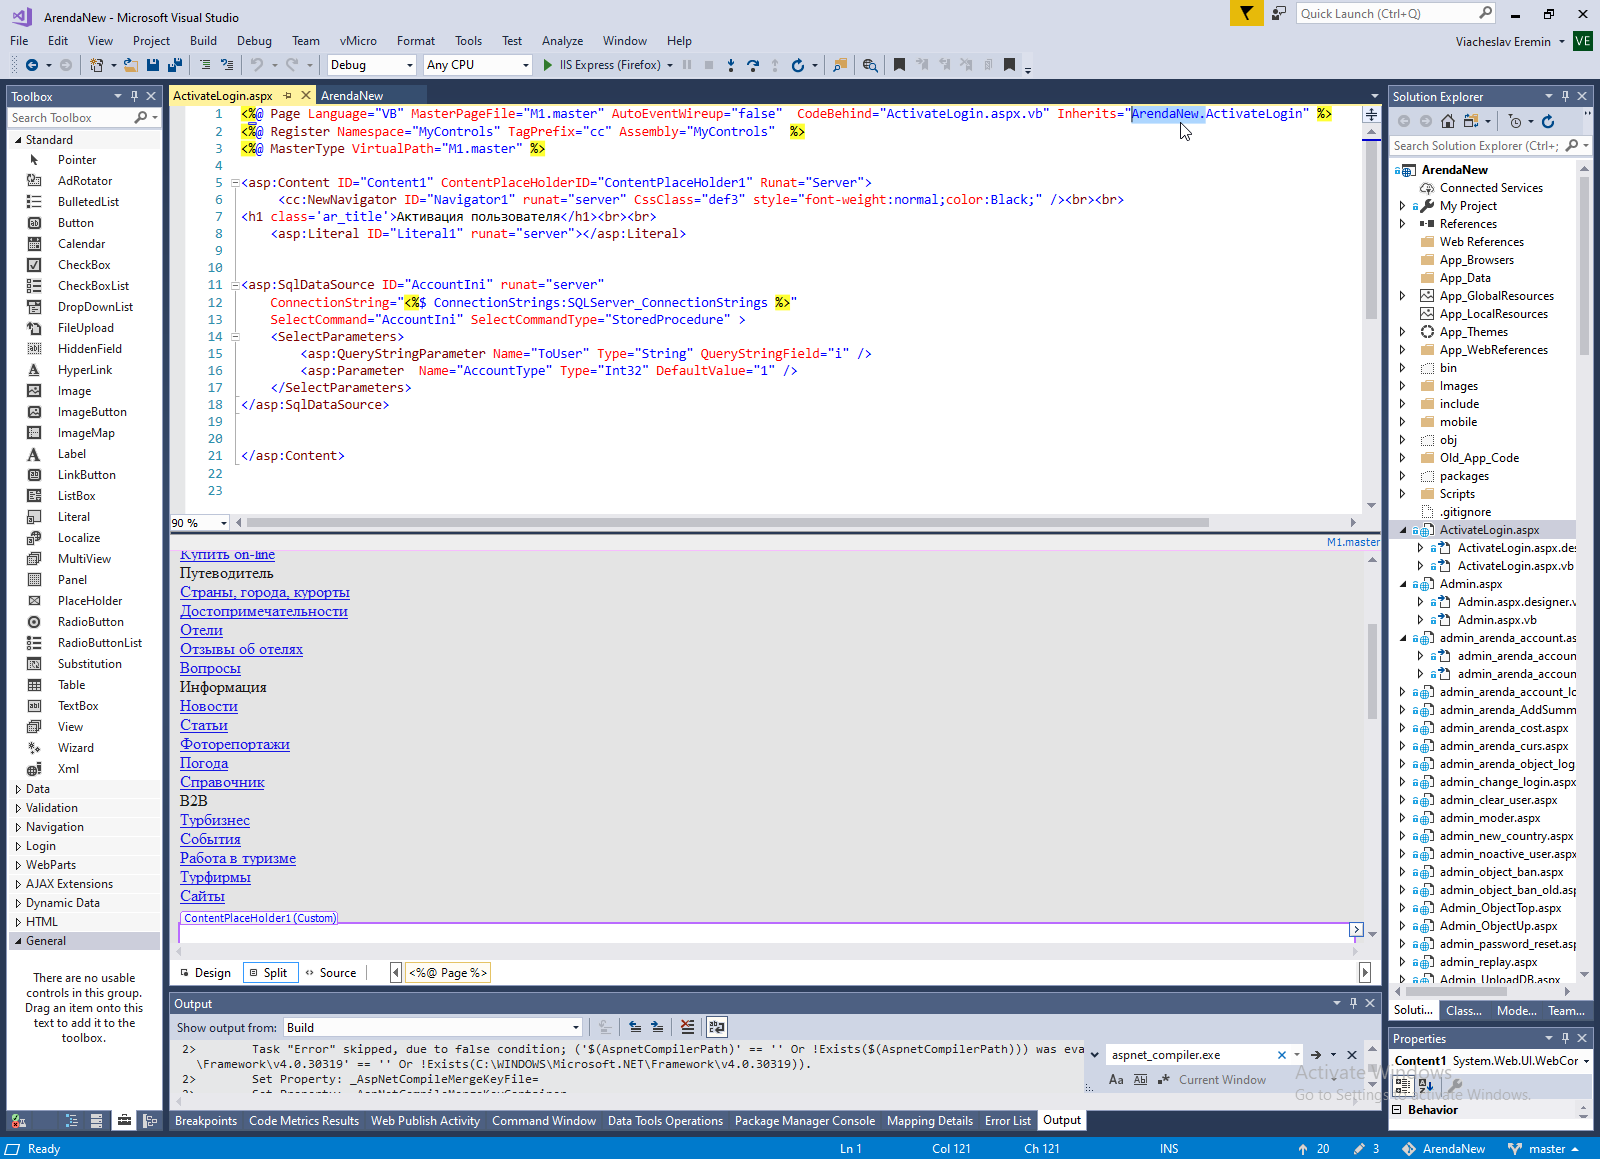The width and height of the screenshot is (1600, 1159).
Task: Click the Step Into debug icon
Action: pyautogui.click(x=731, y=65)
